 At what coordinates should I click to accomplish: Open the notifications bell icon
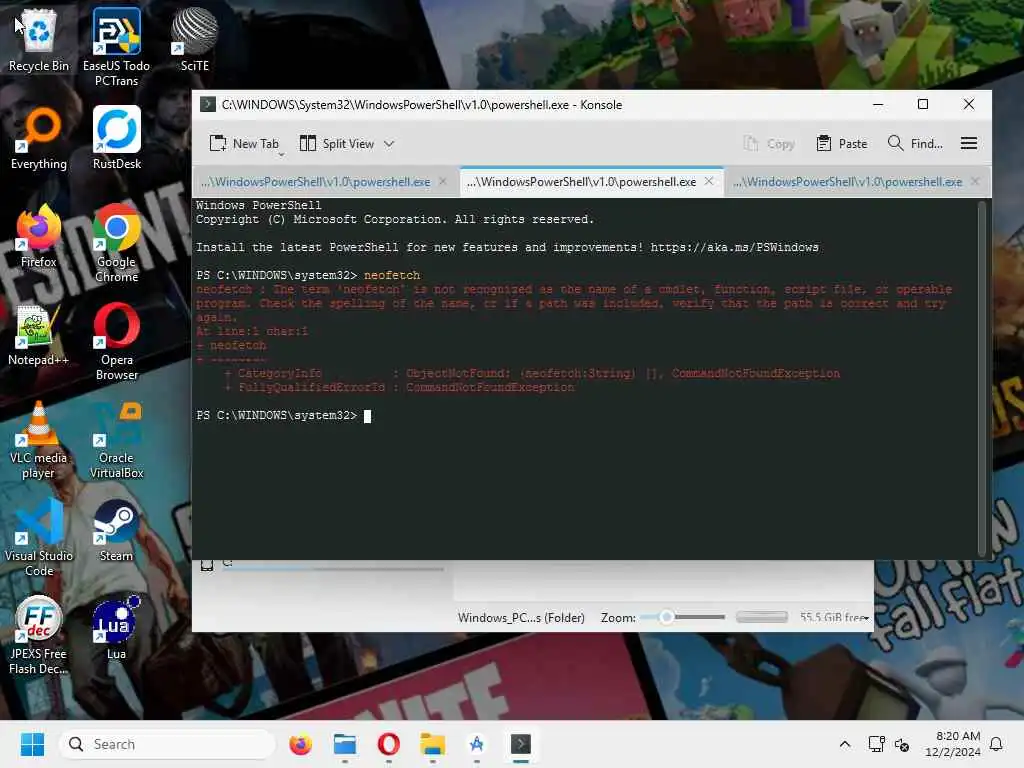click(997, 744)
